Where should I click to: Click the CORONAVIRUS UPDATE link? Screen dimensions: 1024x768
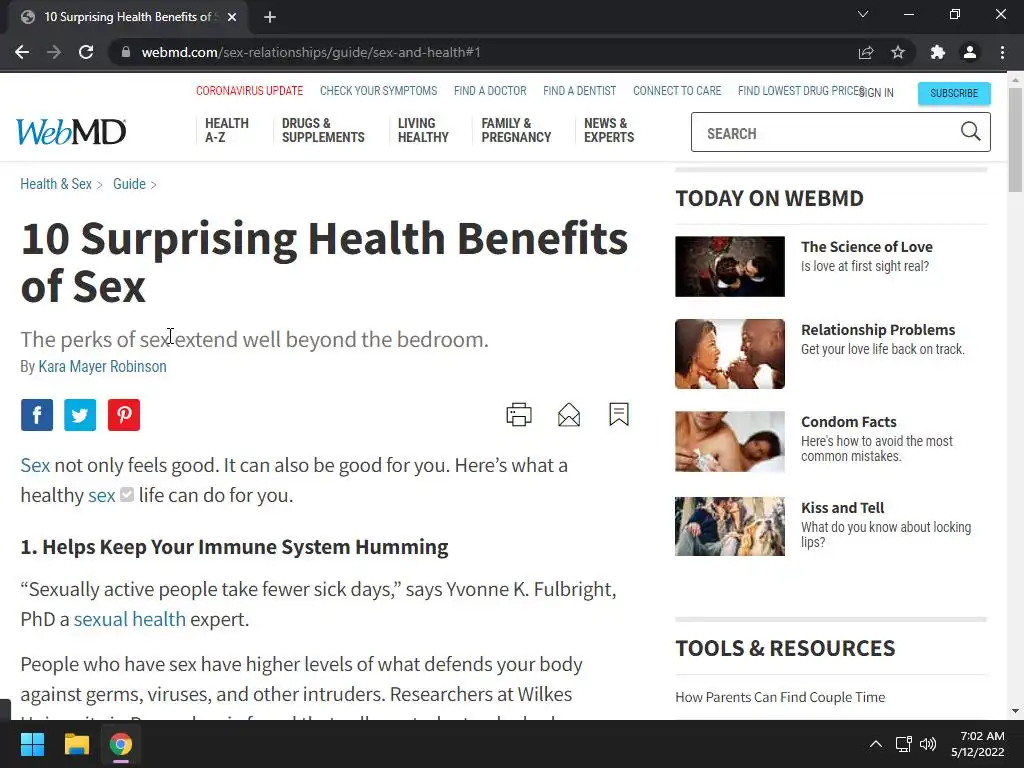249,91
